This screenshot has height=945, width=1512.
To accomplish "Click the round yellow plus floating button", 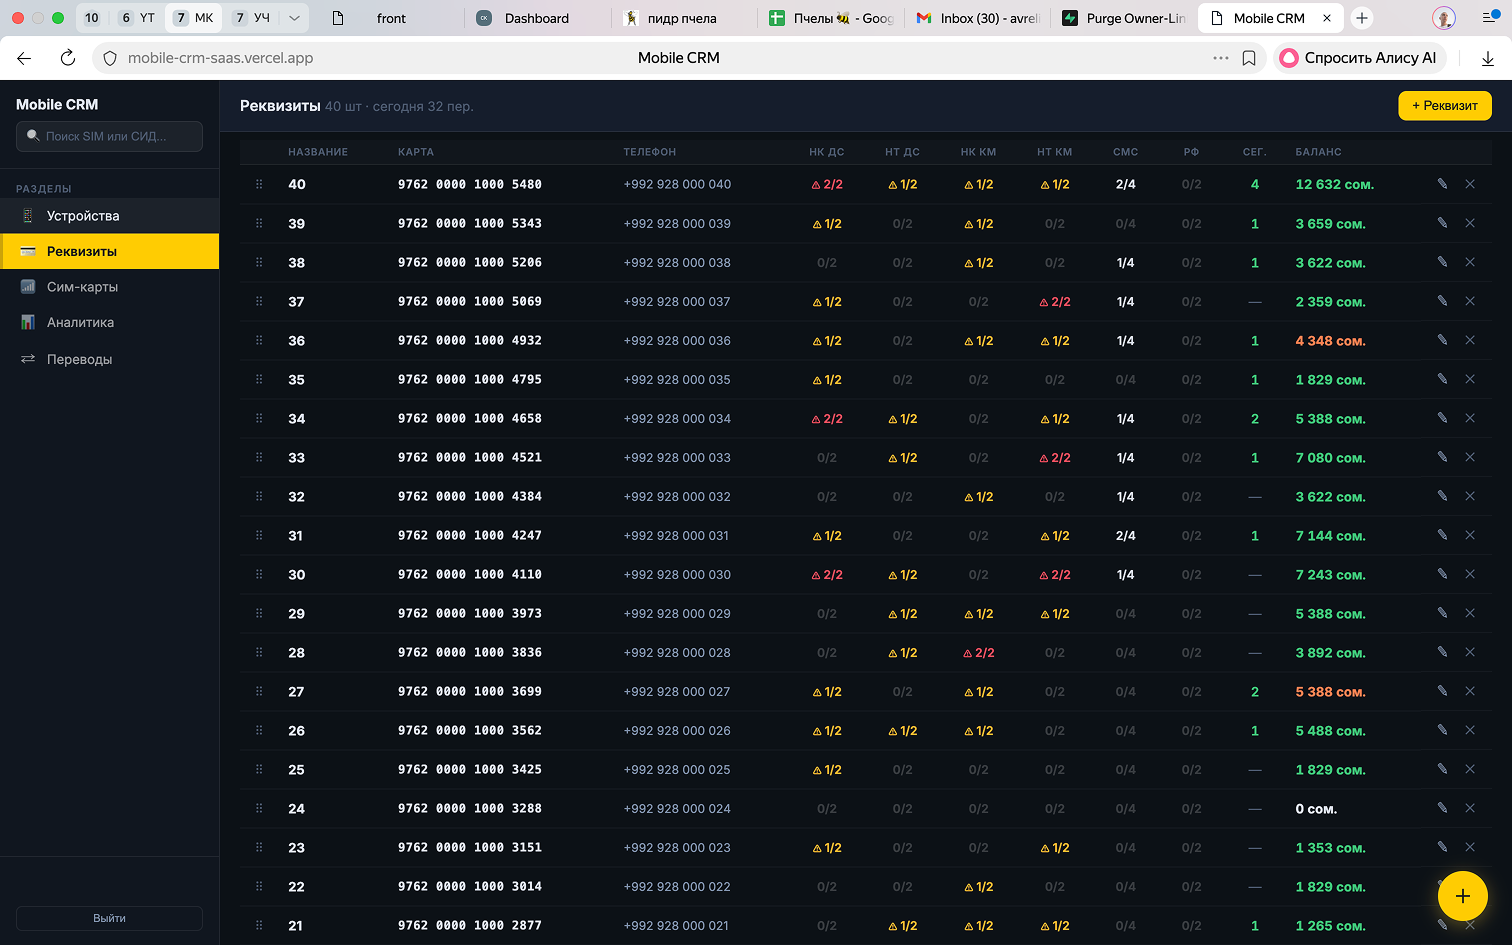I will coord(1463,896).
